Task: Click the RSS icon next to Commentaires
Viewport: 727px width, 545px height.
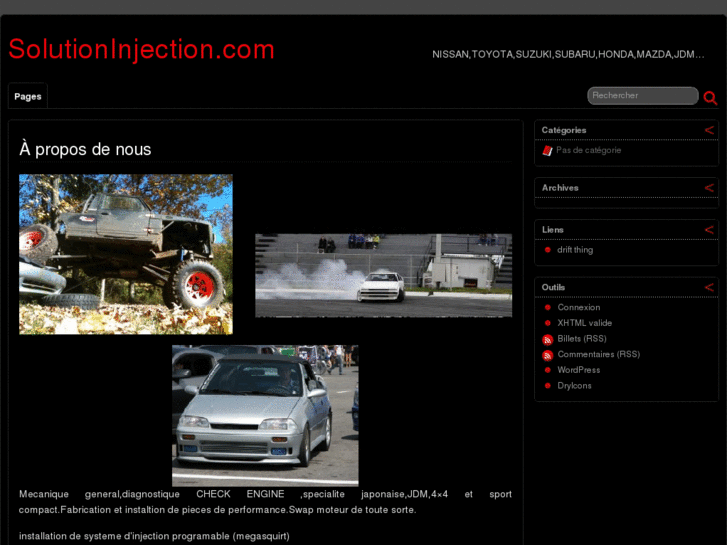Action: (x=548, y=356)
